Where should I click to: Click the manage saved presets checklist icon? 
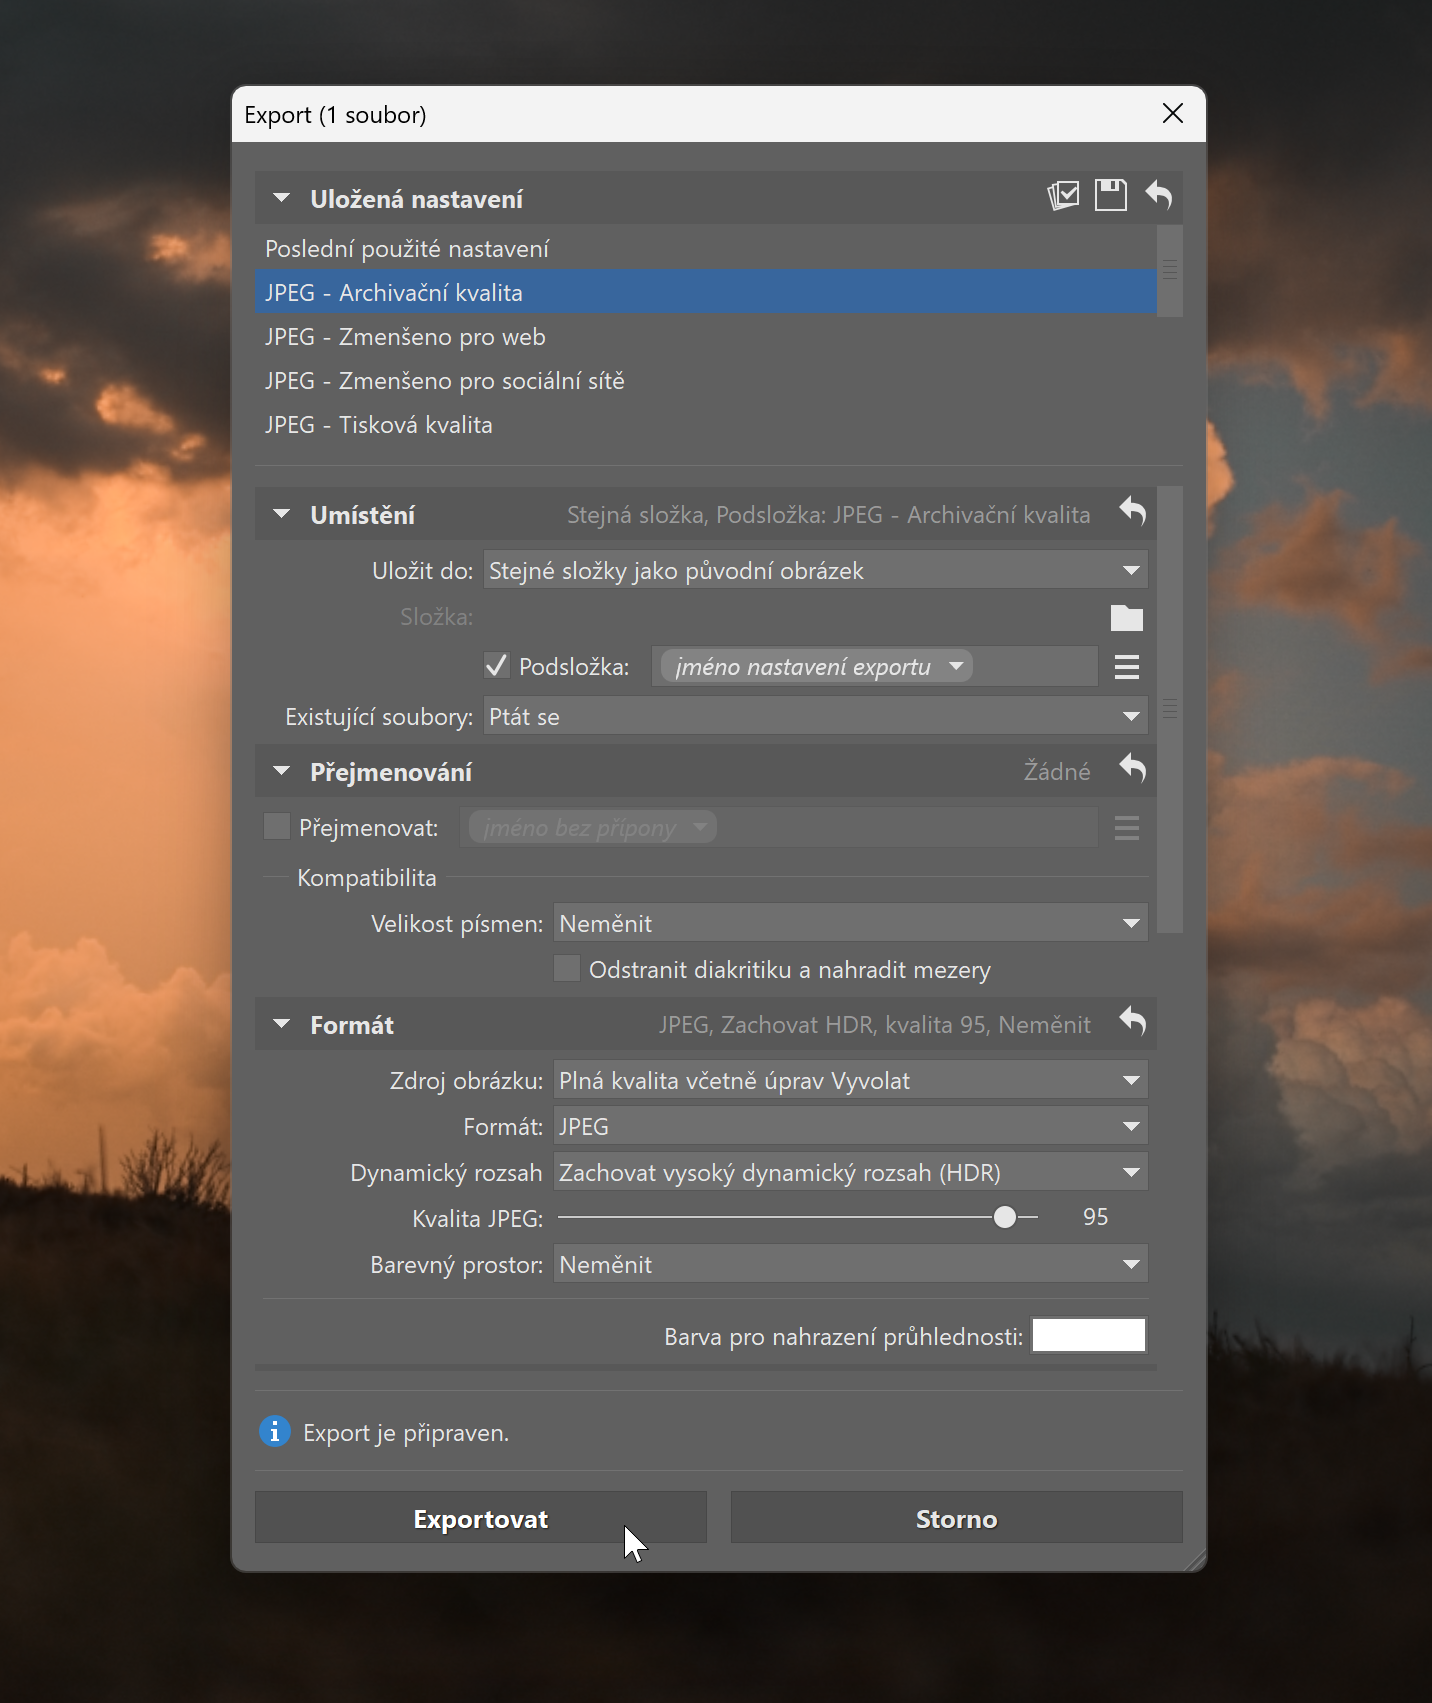1063,195
